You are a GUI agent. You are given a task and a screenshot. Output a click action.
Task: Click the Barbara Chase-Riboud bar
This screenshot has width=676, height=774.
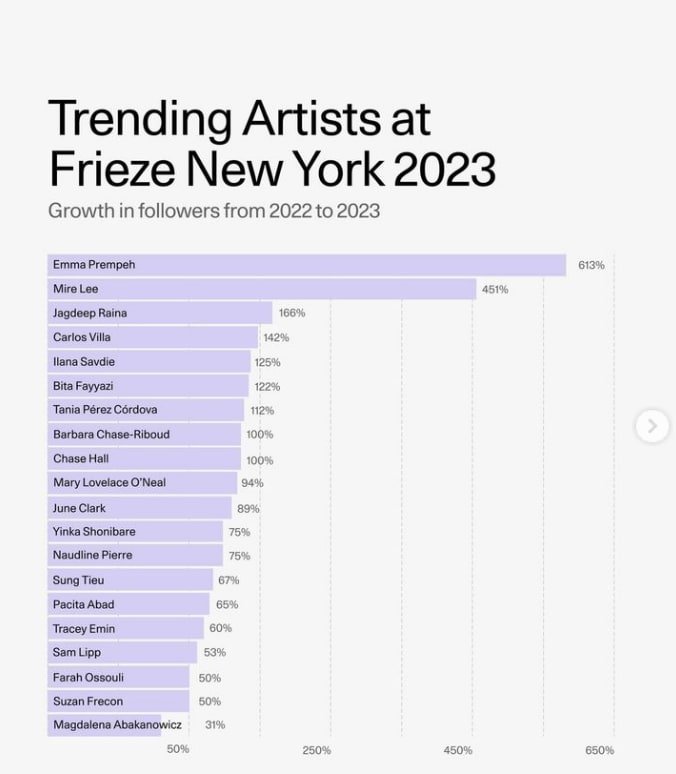[x=144, y=434]
